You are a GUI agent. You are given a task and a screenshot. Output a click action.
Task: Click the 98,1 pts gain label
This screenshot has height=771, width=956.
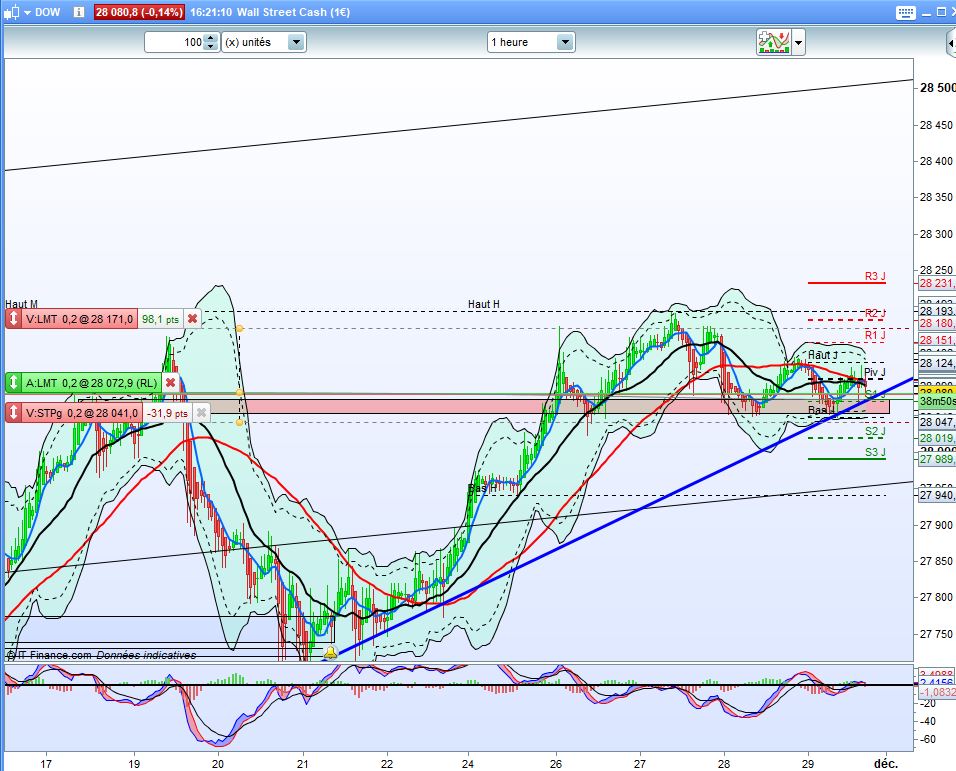[x=160, y=319]
